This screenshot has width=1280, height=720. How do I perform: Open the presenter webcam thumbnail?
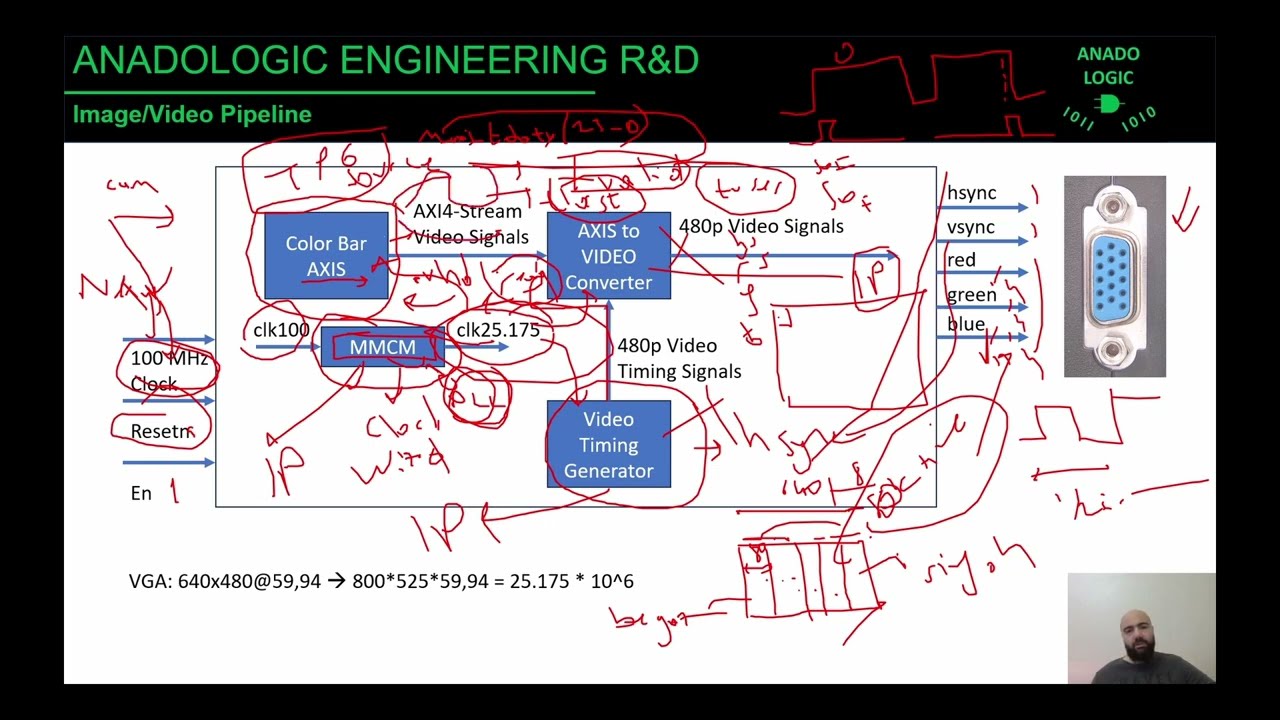(1142, 628)
